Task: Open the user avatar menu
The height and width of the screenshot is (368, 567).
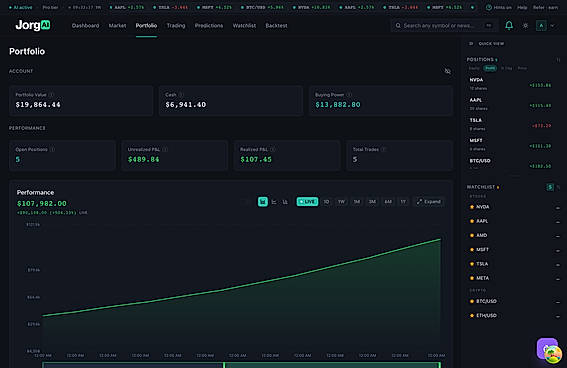Action: click(x=541, y=26)
